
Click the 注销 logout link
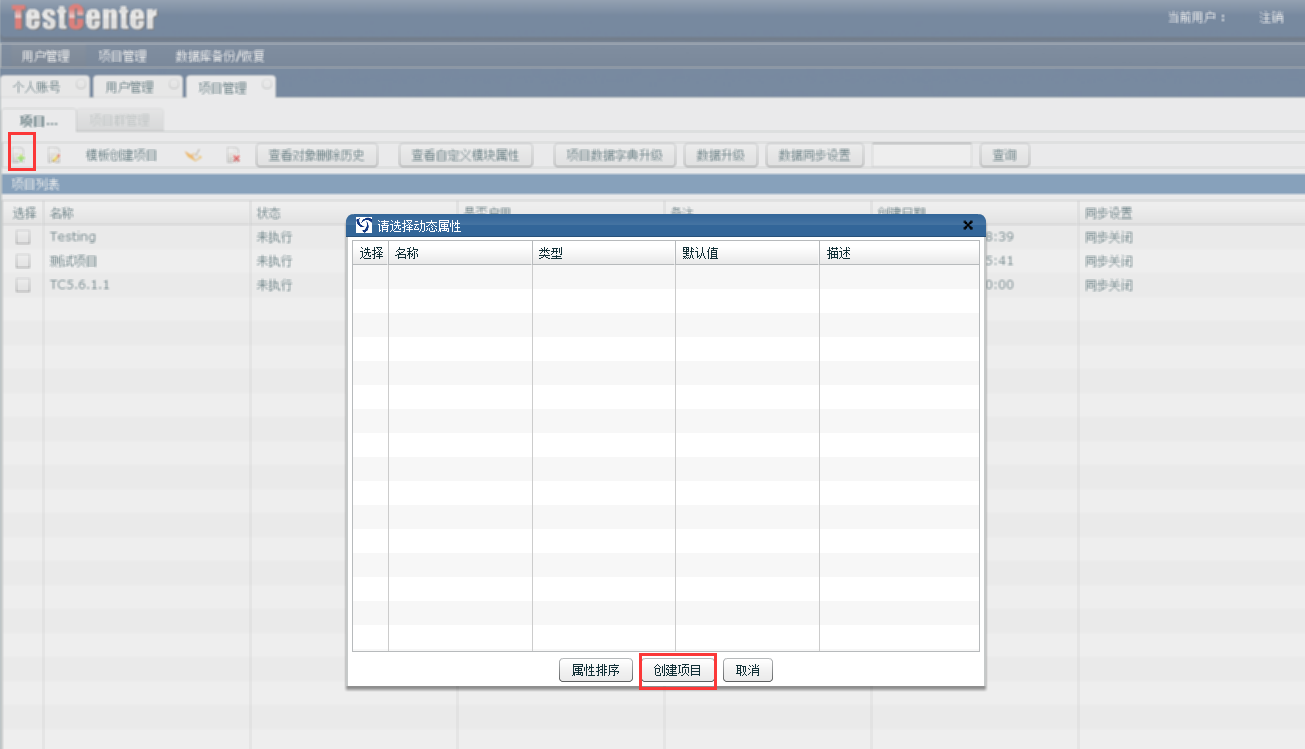[x=1271, y=18]
